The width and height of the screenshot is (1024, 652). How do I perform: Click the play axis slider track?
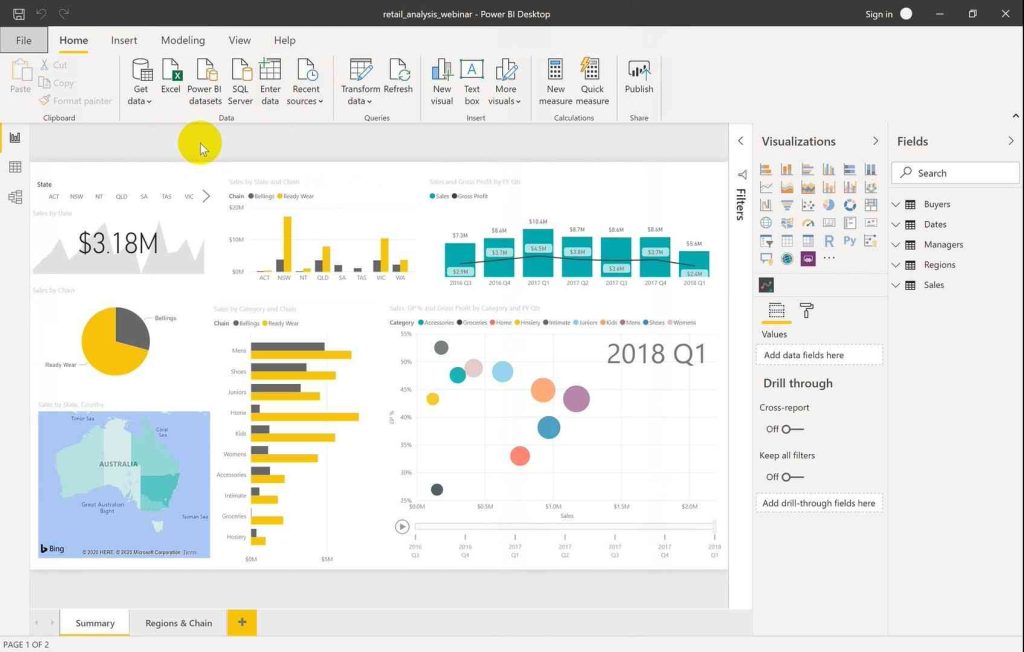pyautogui.click(x=564, y=526)
